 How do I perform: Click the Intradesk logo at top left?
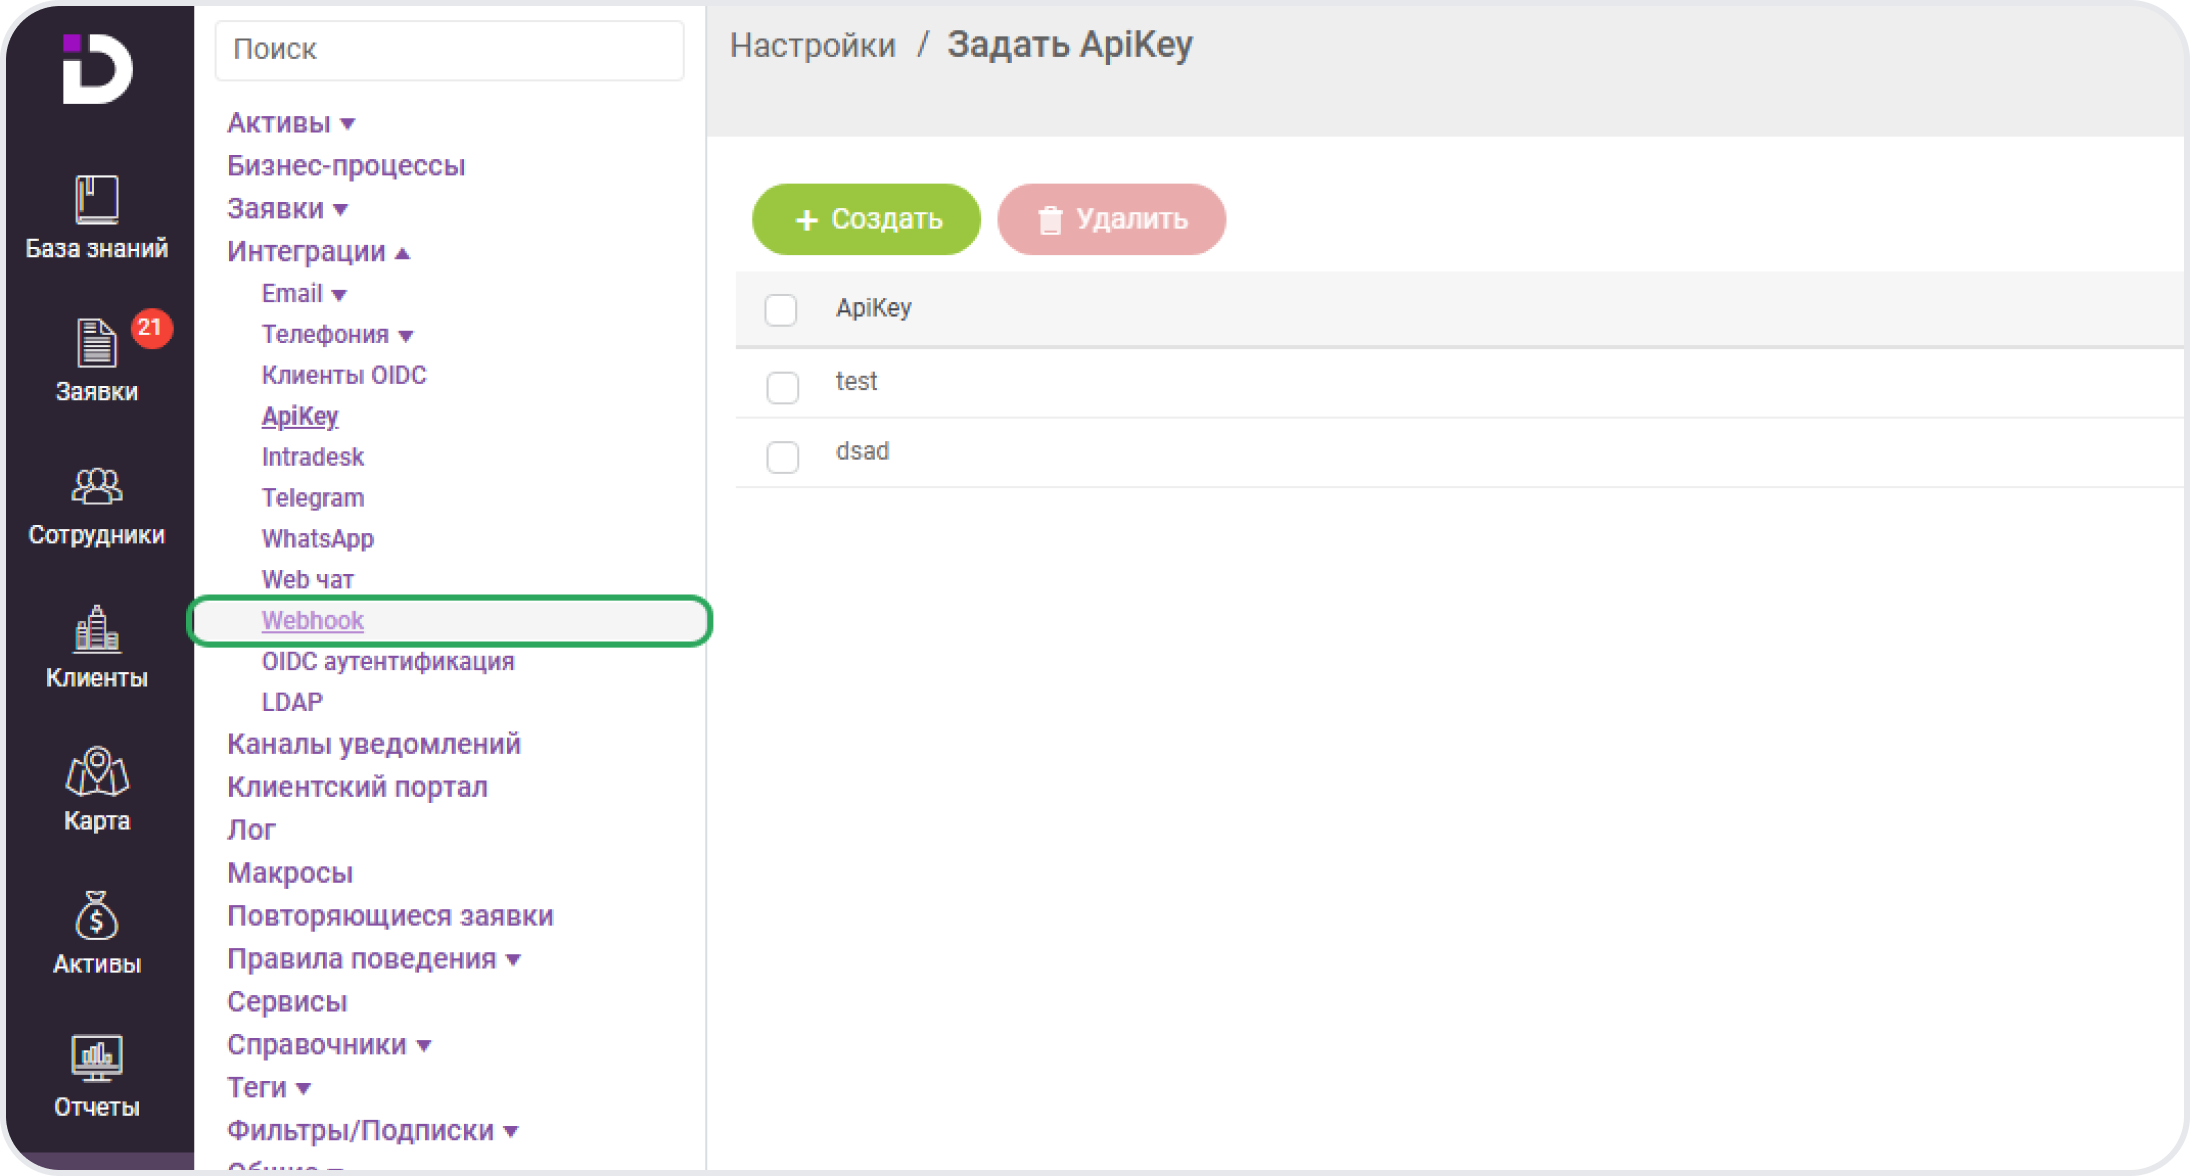pos(97,68)
